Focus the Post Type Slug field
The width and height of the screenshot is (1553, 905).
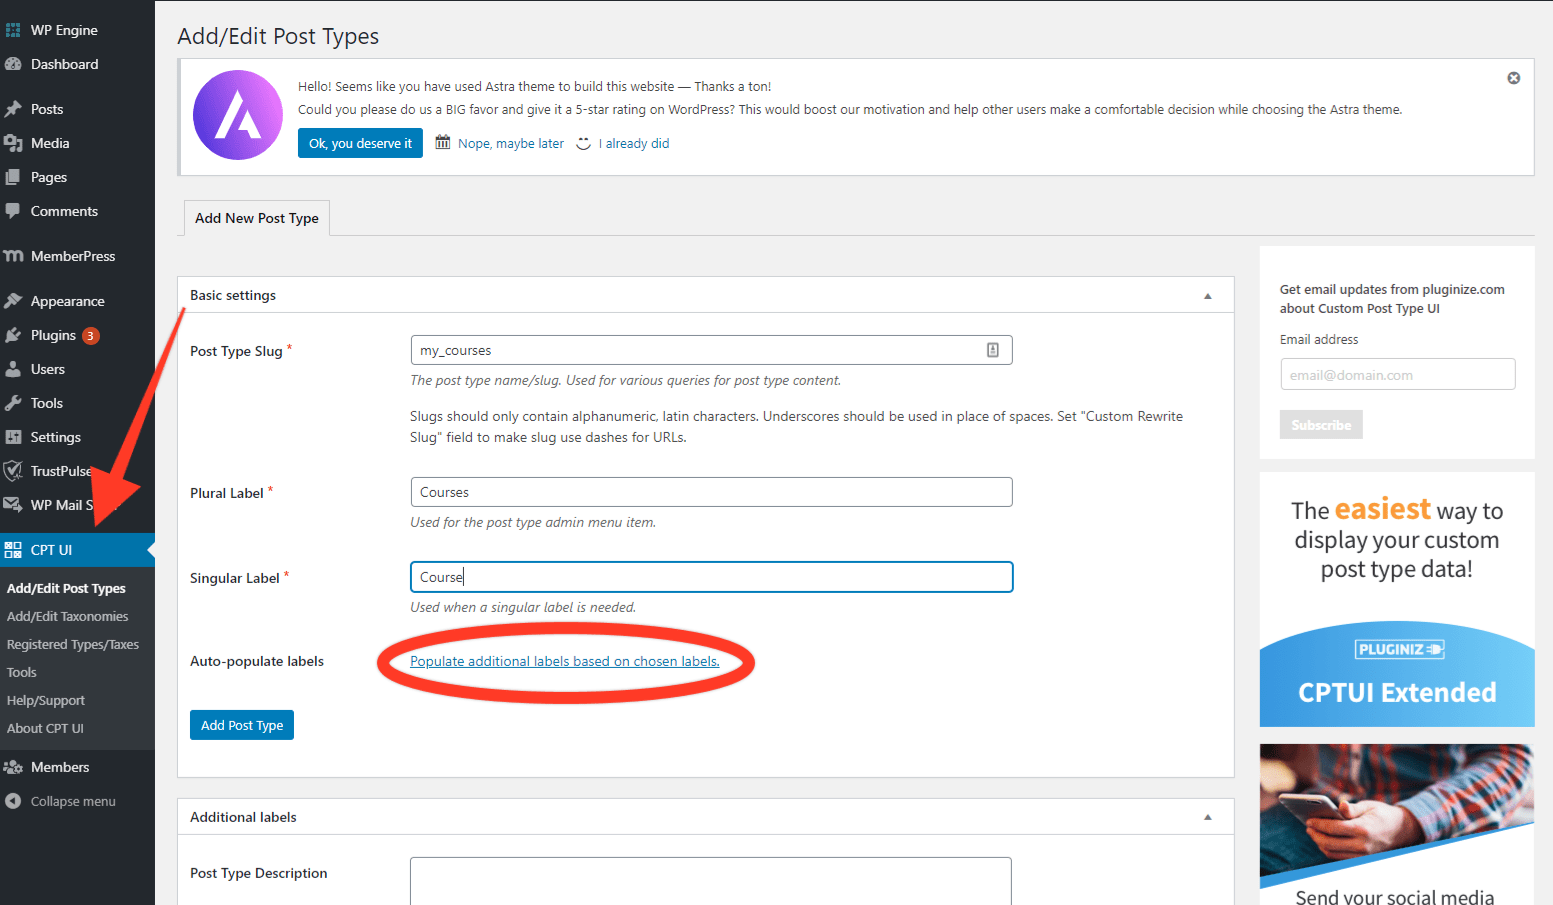coord(711,350)
